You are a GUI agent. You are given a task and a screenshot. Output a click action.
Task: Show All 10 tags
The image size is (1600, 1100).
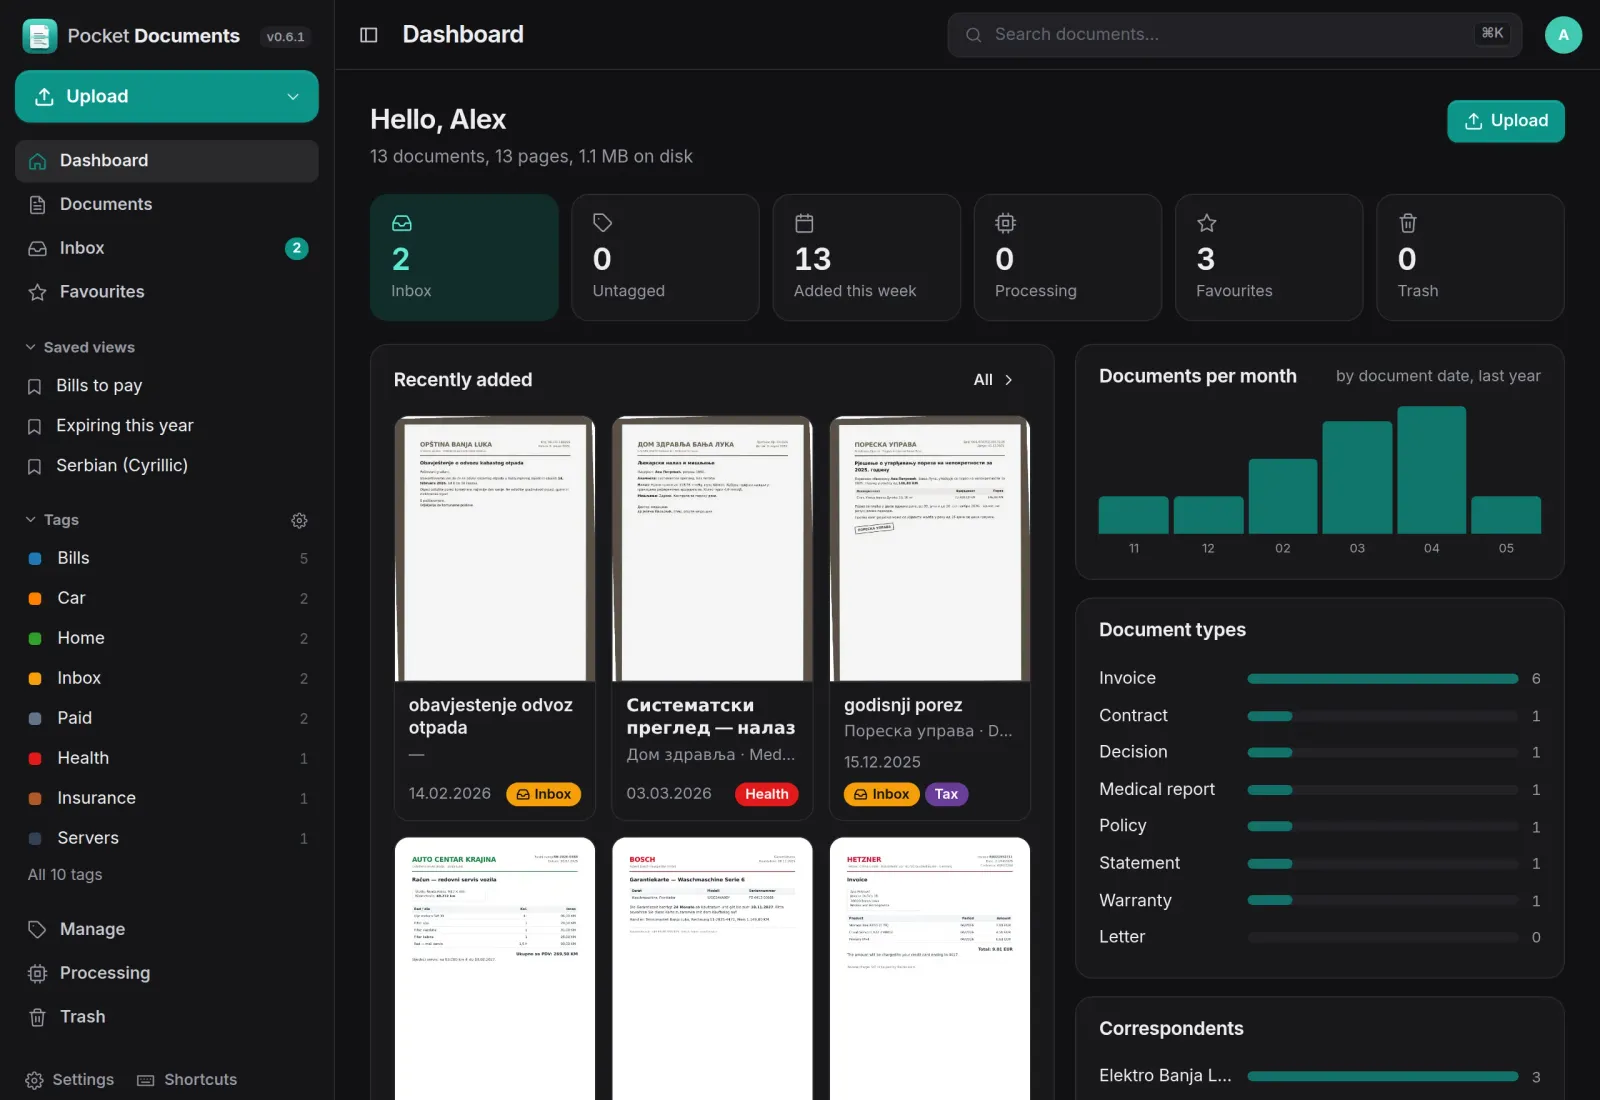pos(65,875)
